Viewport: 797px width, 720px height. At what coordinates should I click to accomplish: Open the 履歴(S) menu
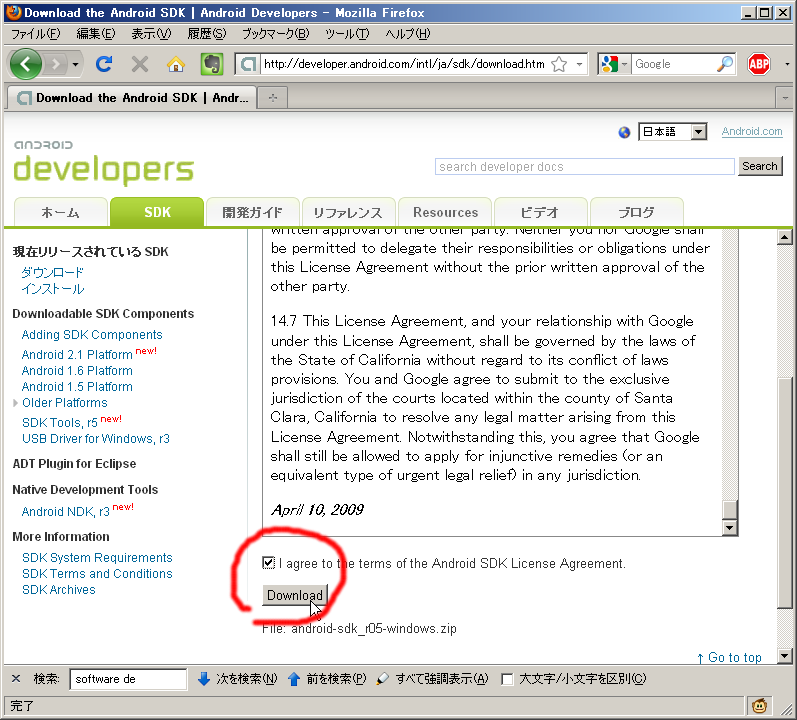click(x=206, y=34)
